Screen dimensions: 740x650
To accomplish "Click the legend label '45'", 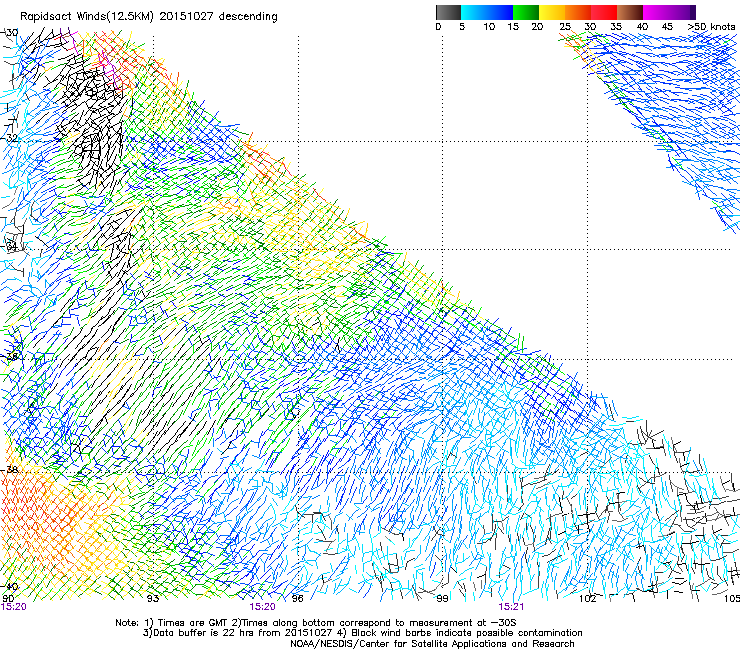I will point(667,27).
